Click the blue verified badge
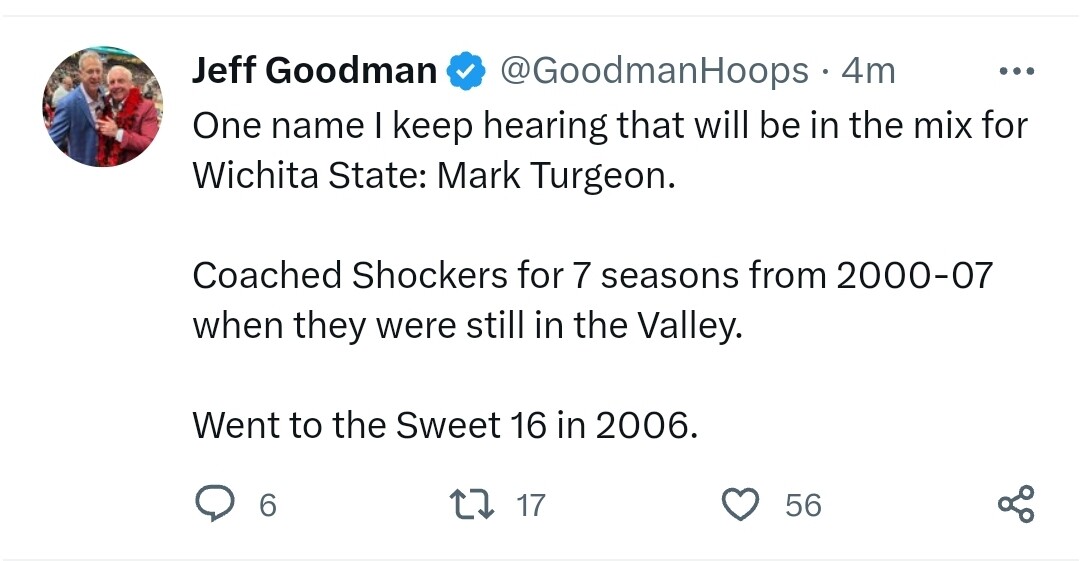This screenshot has width=1080, height=561. point(466,72)
